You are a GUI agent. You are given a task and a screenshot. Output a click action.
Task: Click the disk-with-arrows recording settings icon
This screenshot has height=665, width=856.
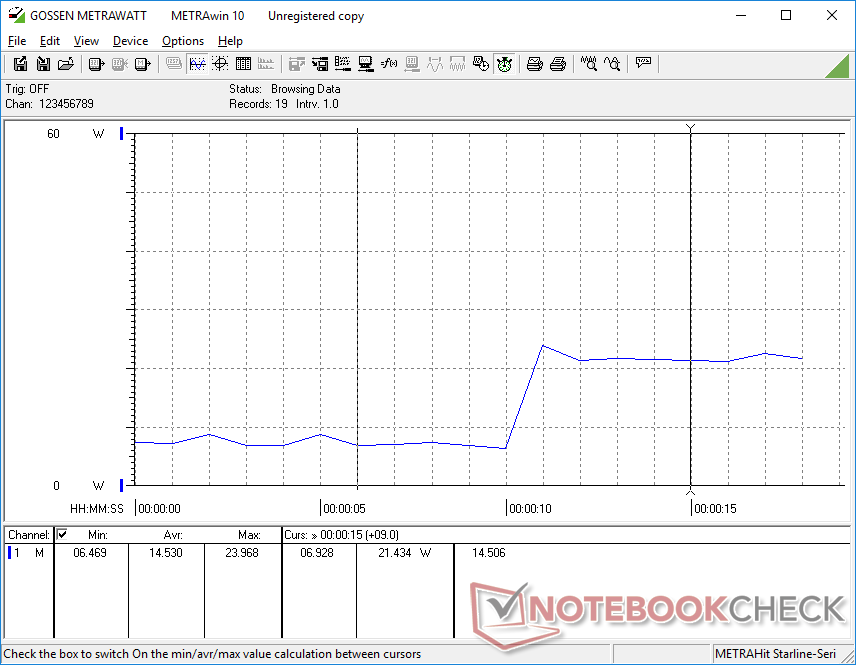click(x=319, y=64)
